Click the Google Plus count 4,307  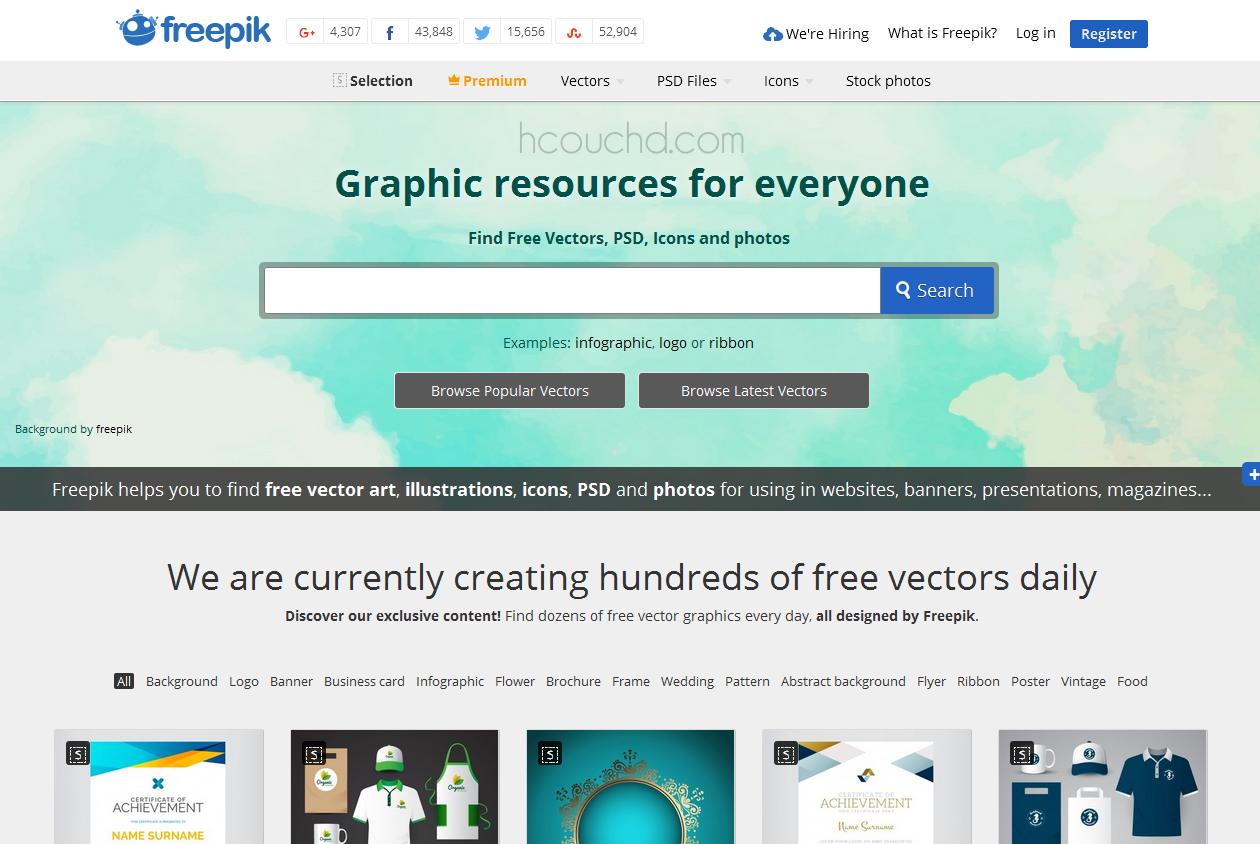pyautogui.click(x=345, y=32)
